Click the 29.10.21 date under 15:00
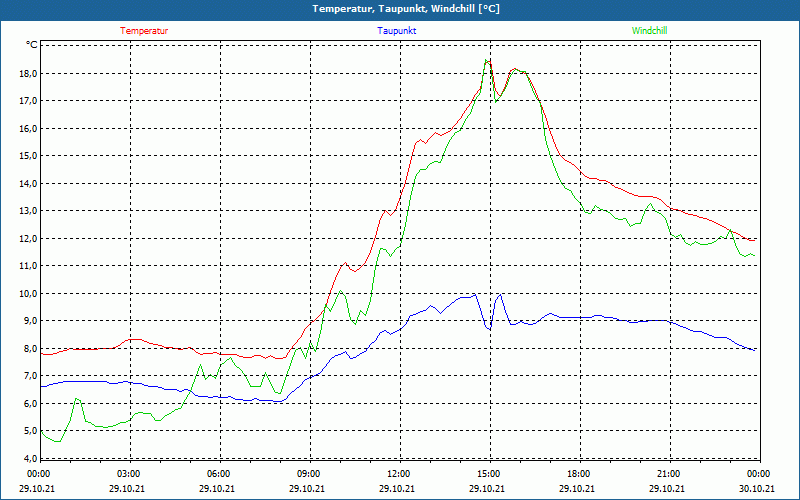This screenshot has width=800, height=500. pos(487,488)
